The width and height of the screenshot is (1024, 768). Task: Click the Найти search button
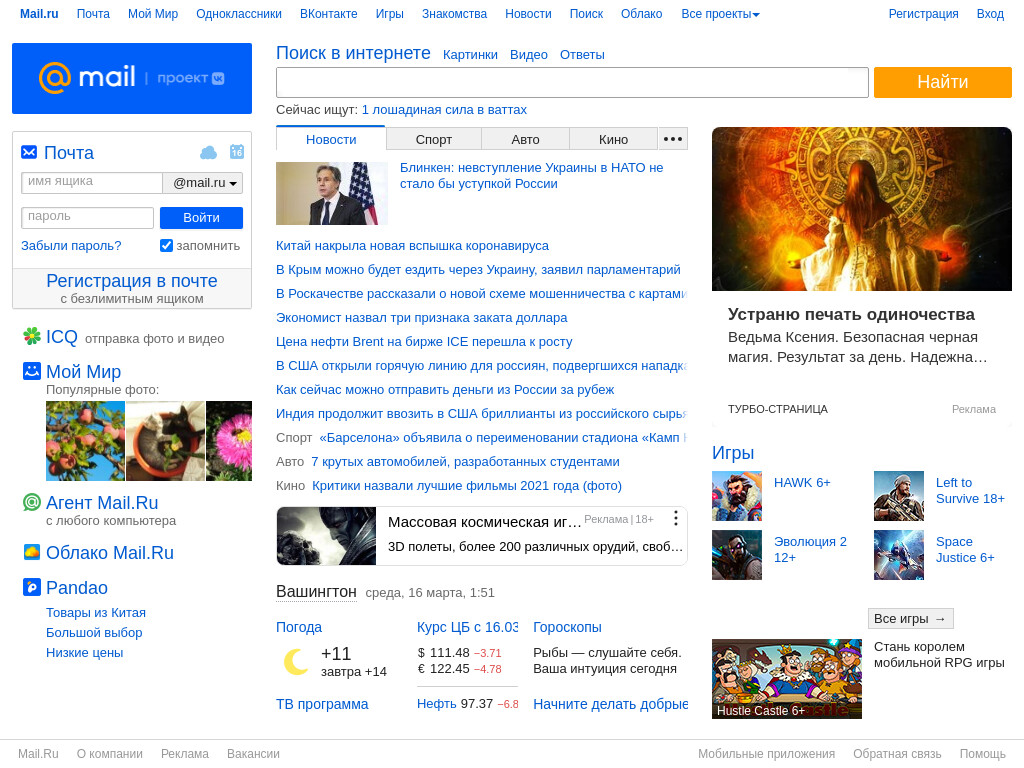click(x=942, y=82)
